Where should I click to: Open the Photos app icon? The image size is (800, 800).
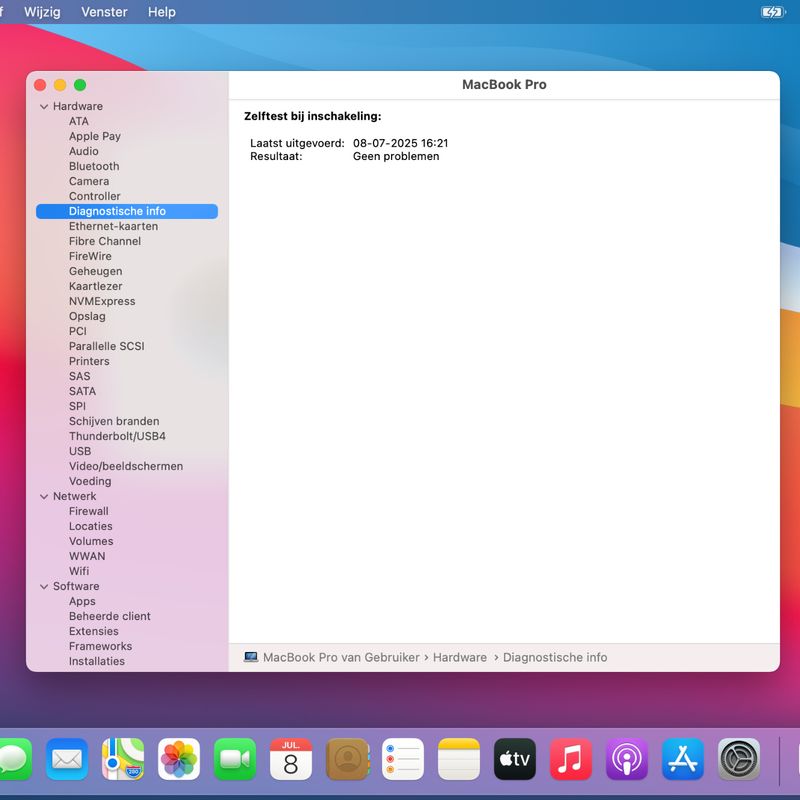point(179,759)
